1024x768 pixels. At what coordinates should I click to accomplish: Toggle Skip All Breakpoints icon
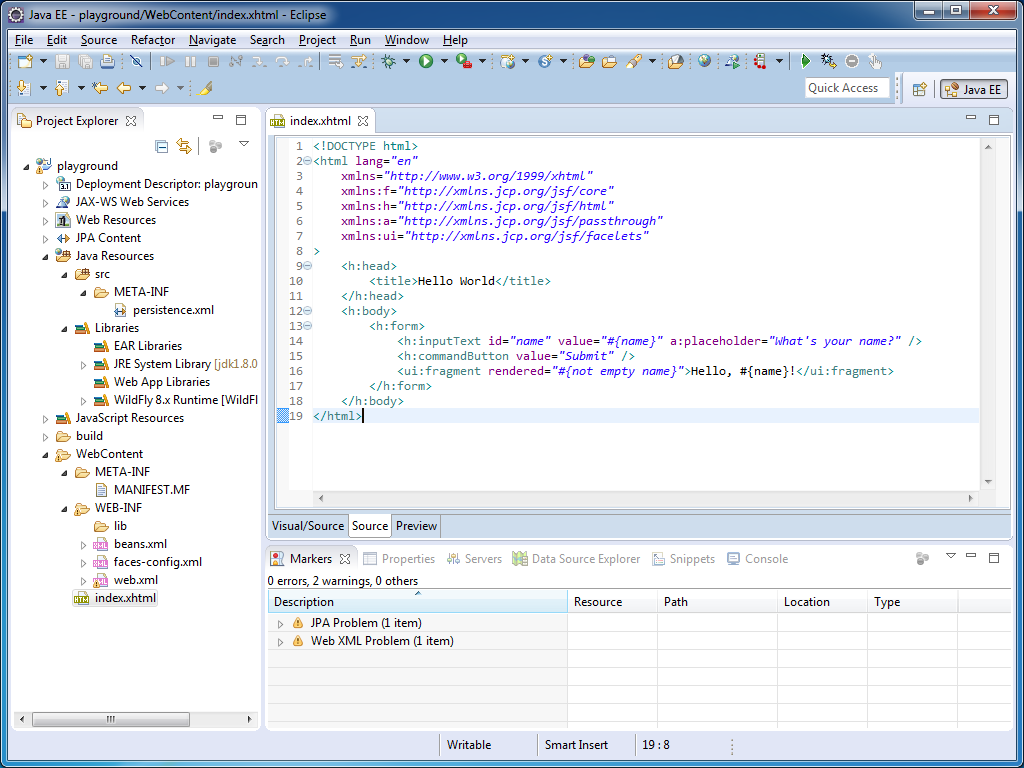coord(136,62)
